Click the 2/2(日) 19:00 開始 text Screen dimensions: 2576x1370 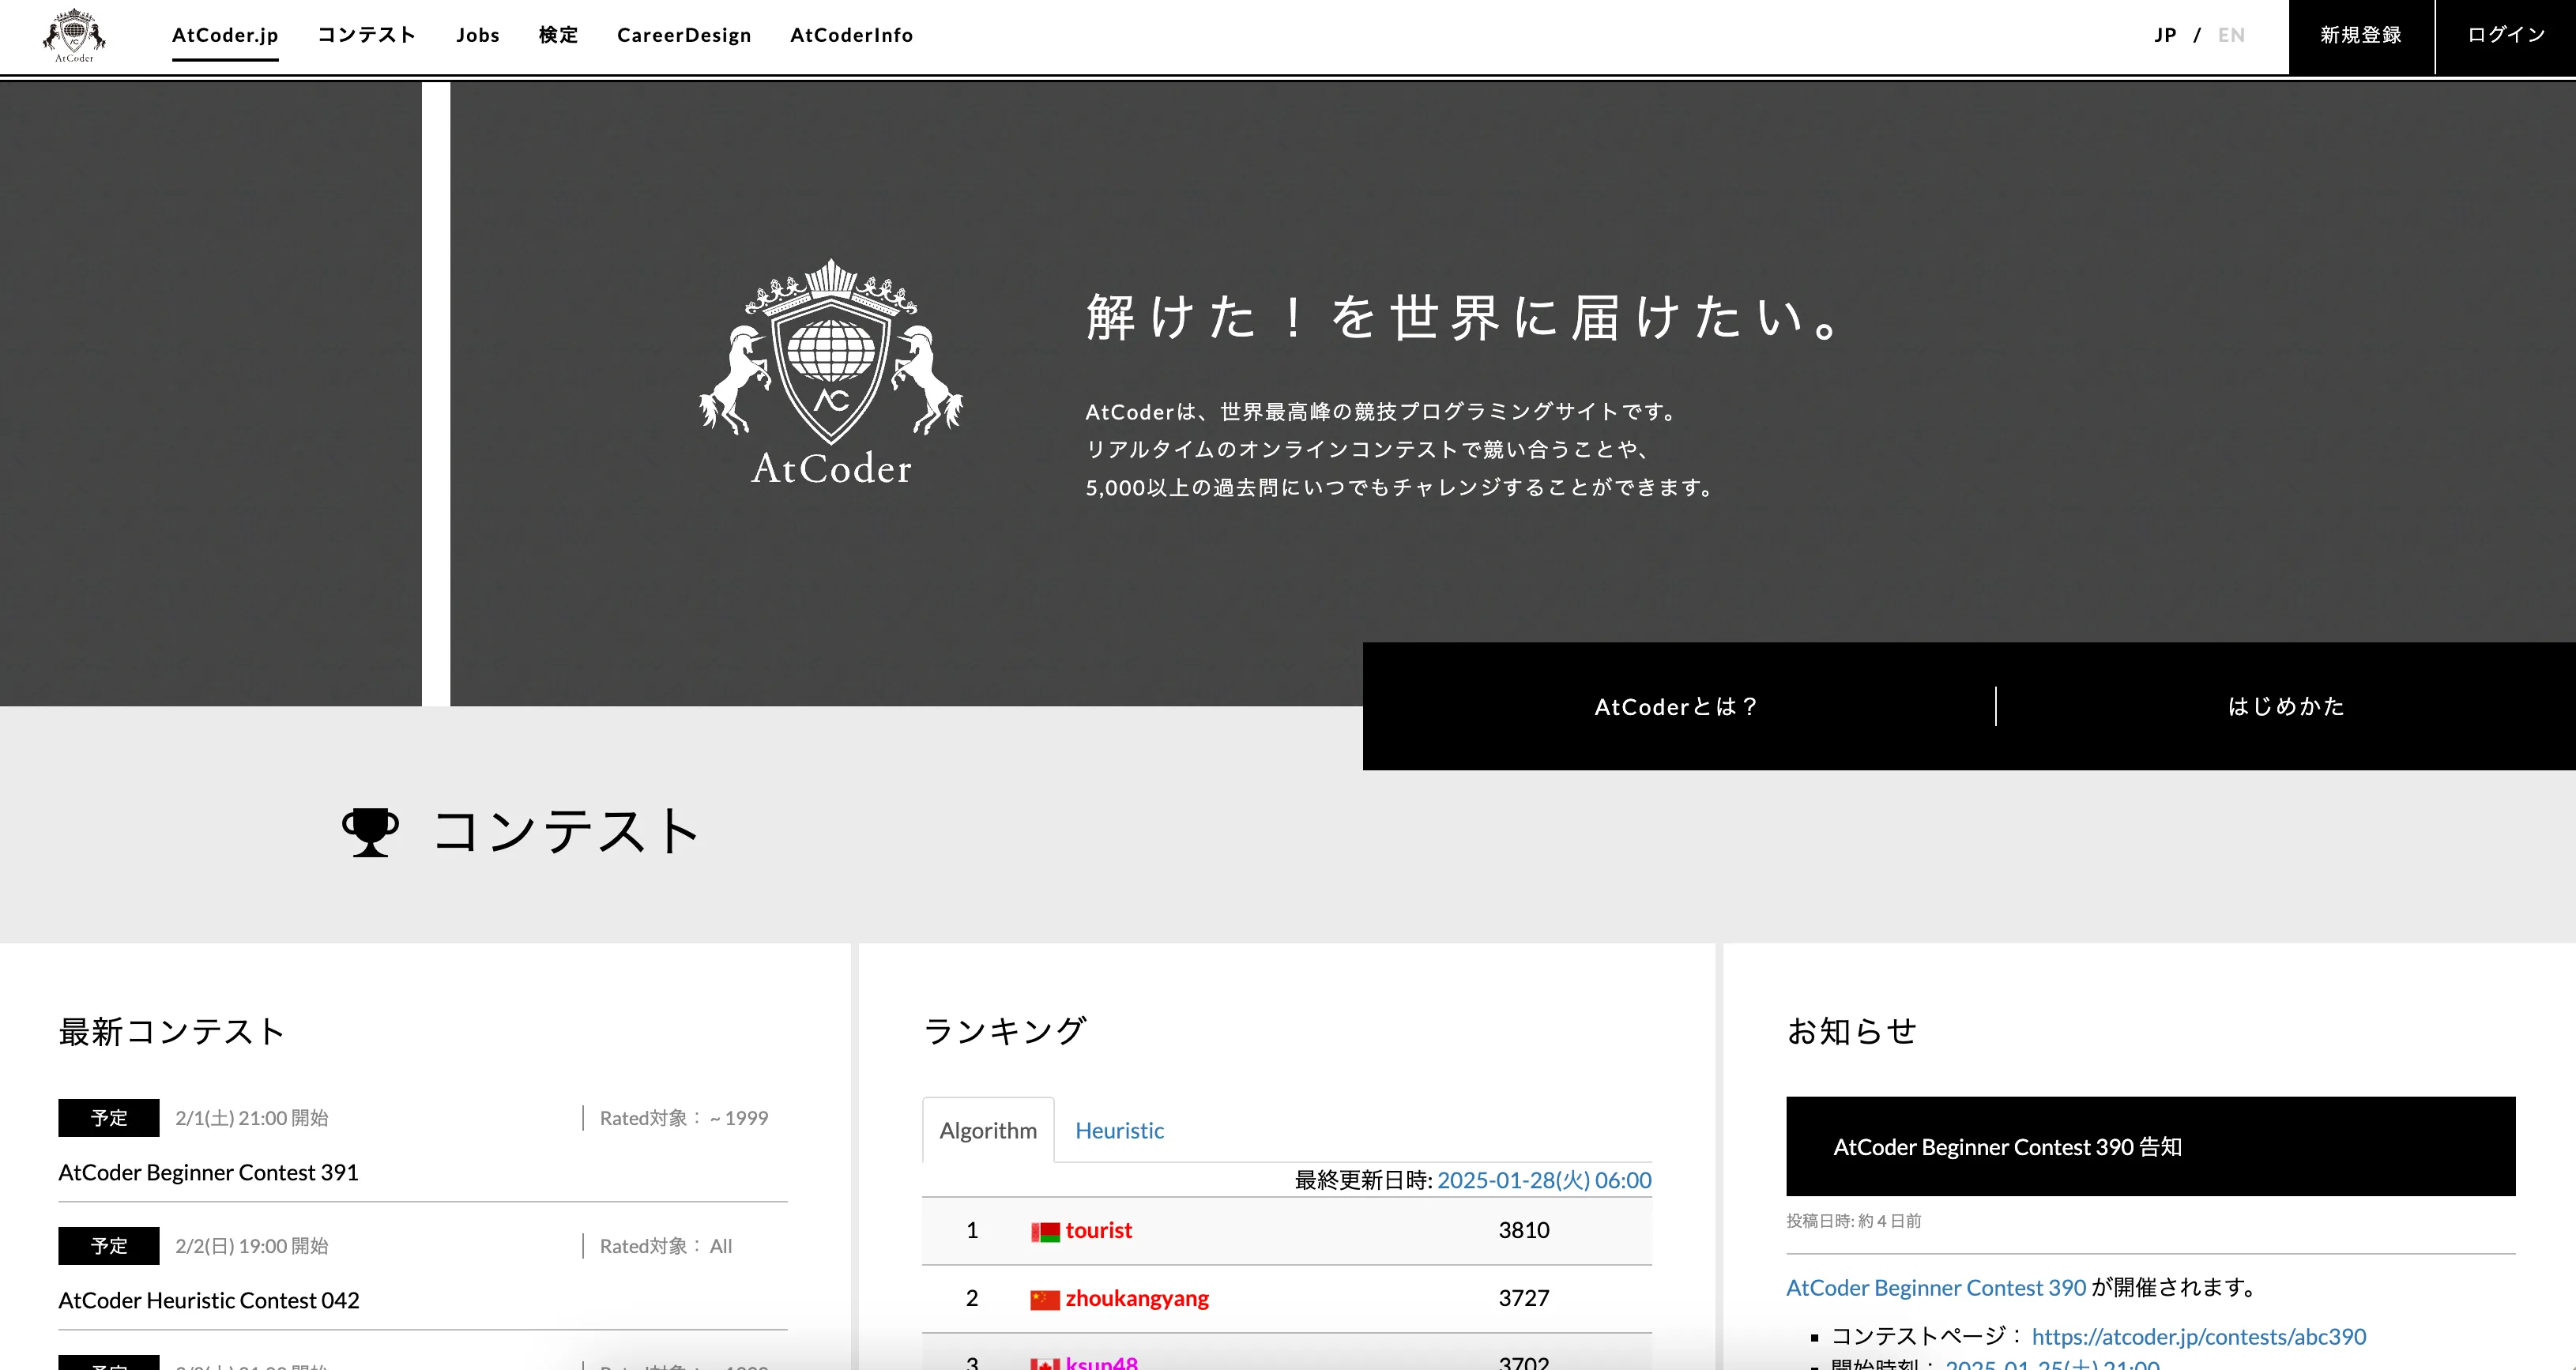(252, 1246)
